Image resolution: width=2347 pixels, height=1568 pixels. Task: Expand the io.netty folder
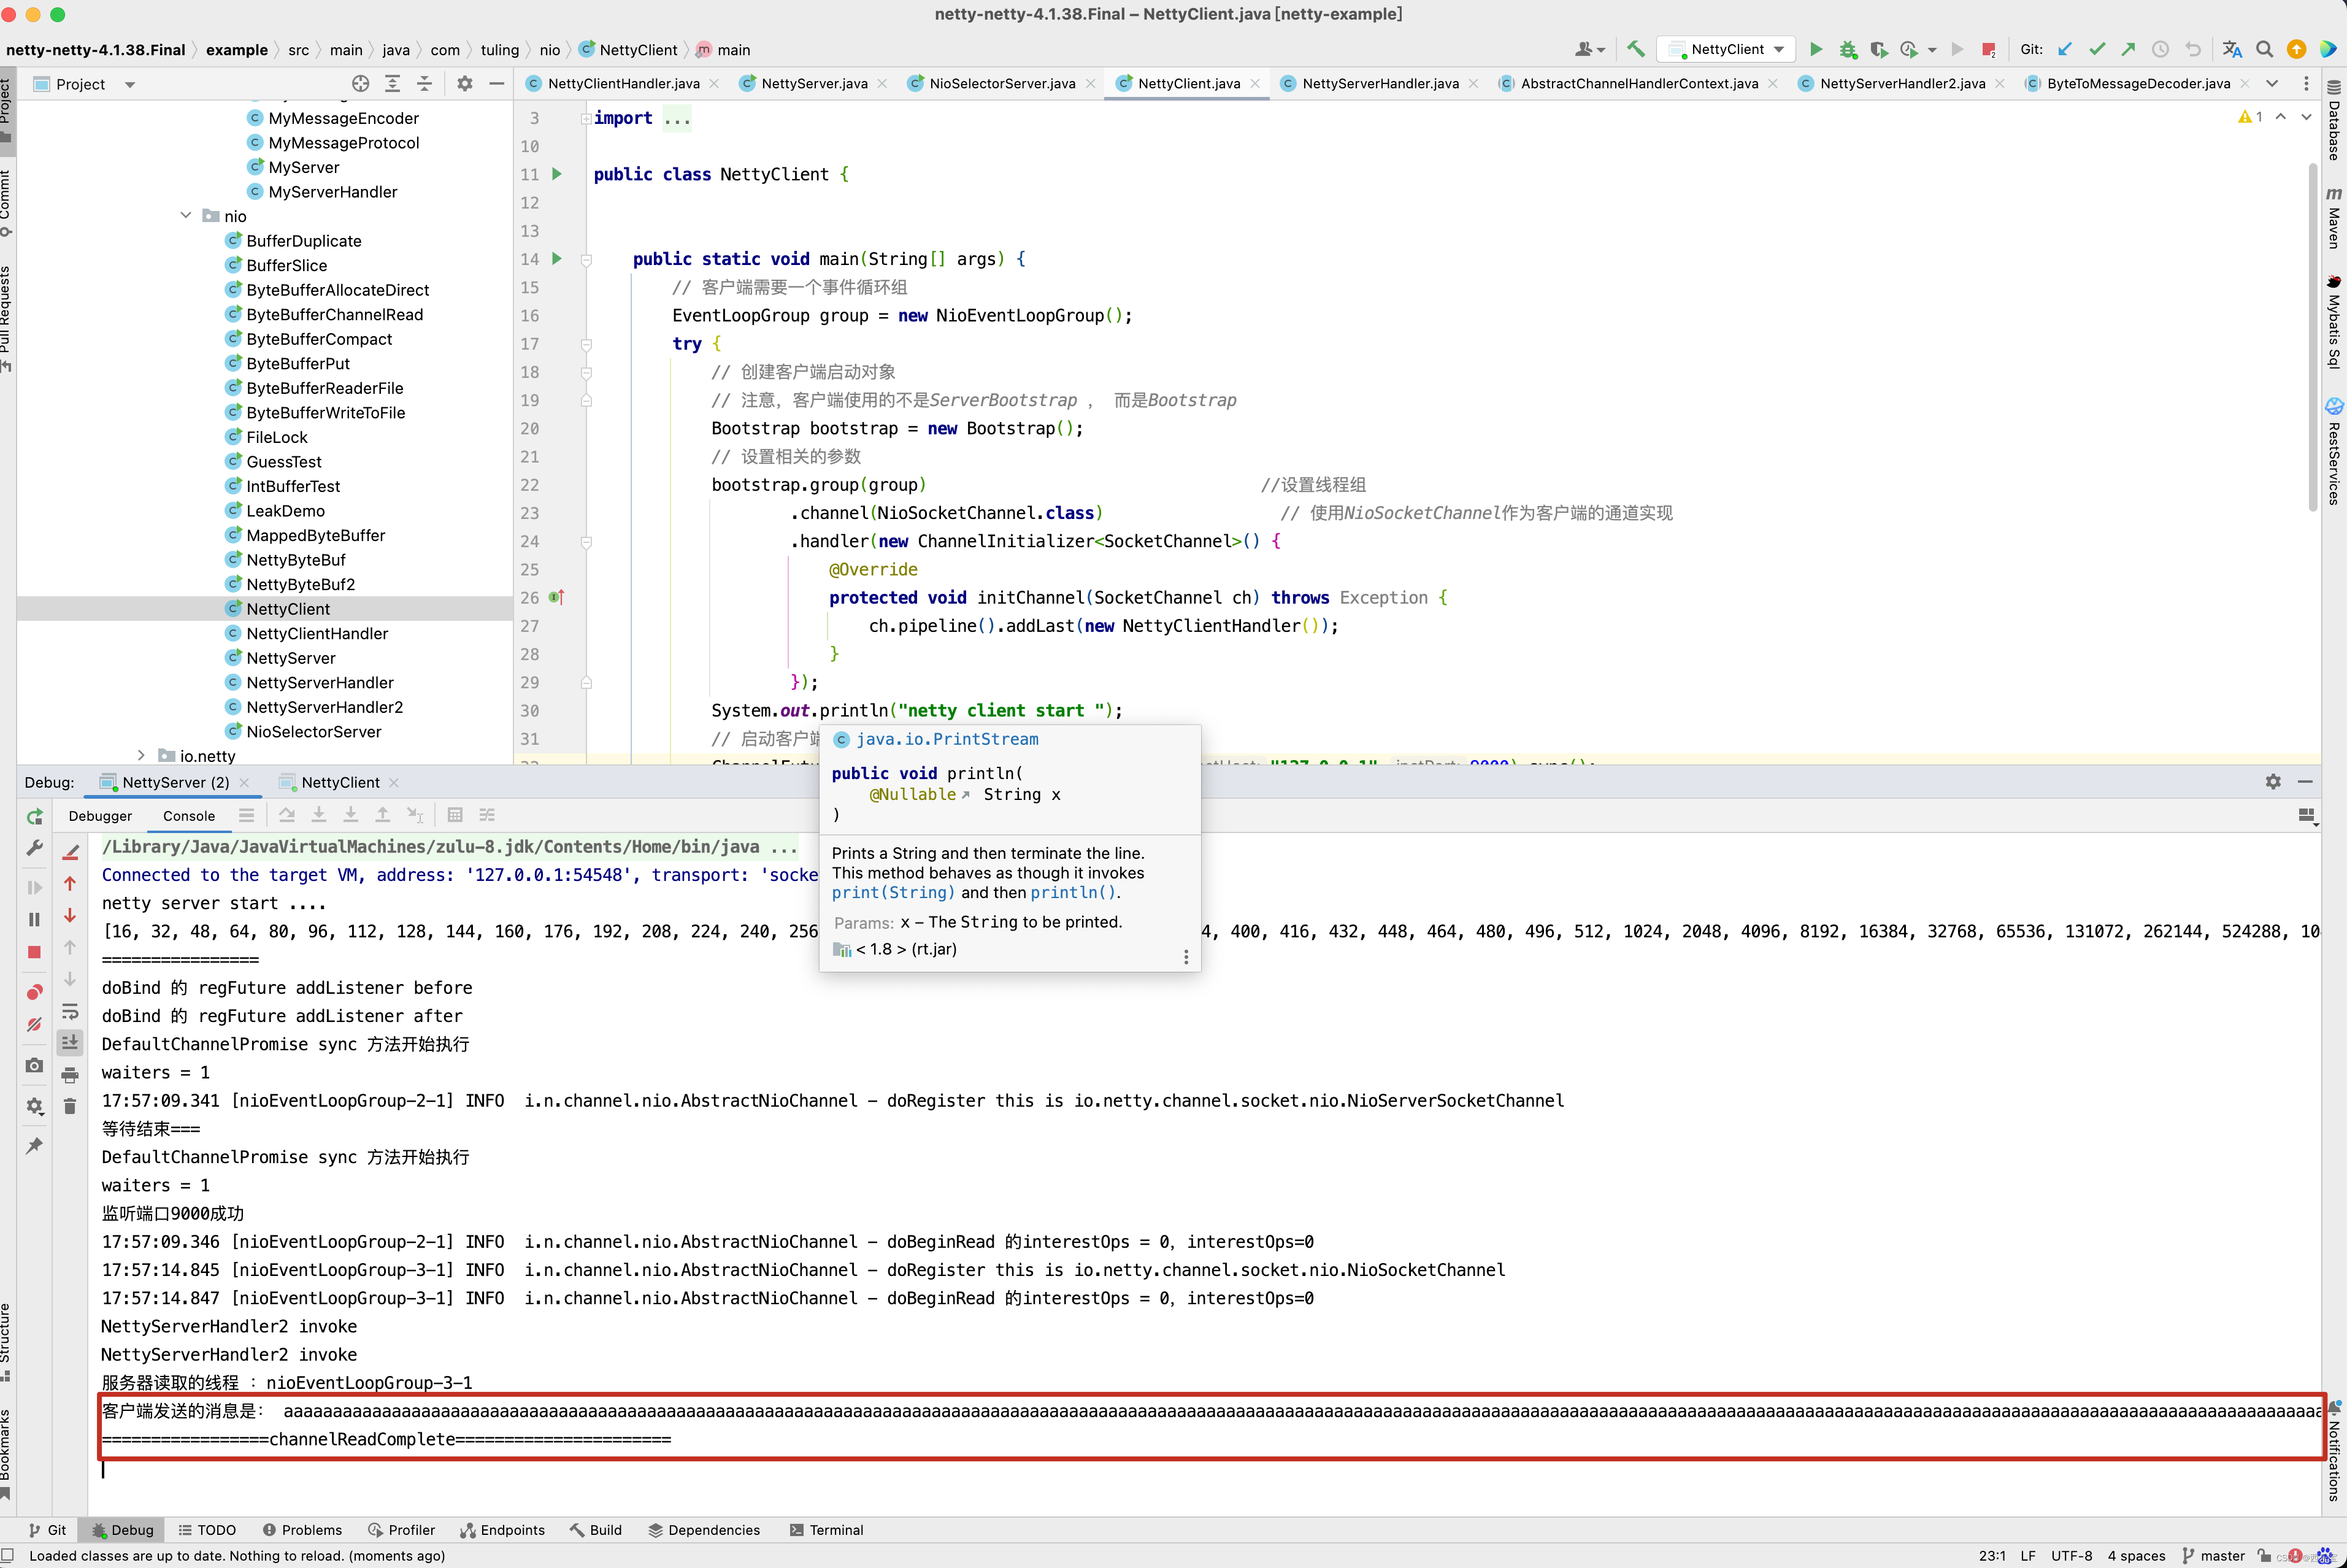(x=141, y=756)
